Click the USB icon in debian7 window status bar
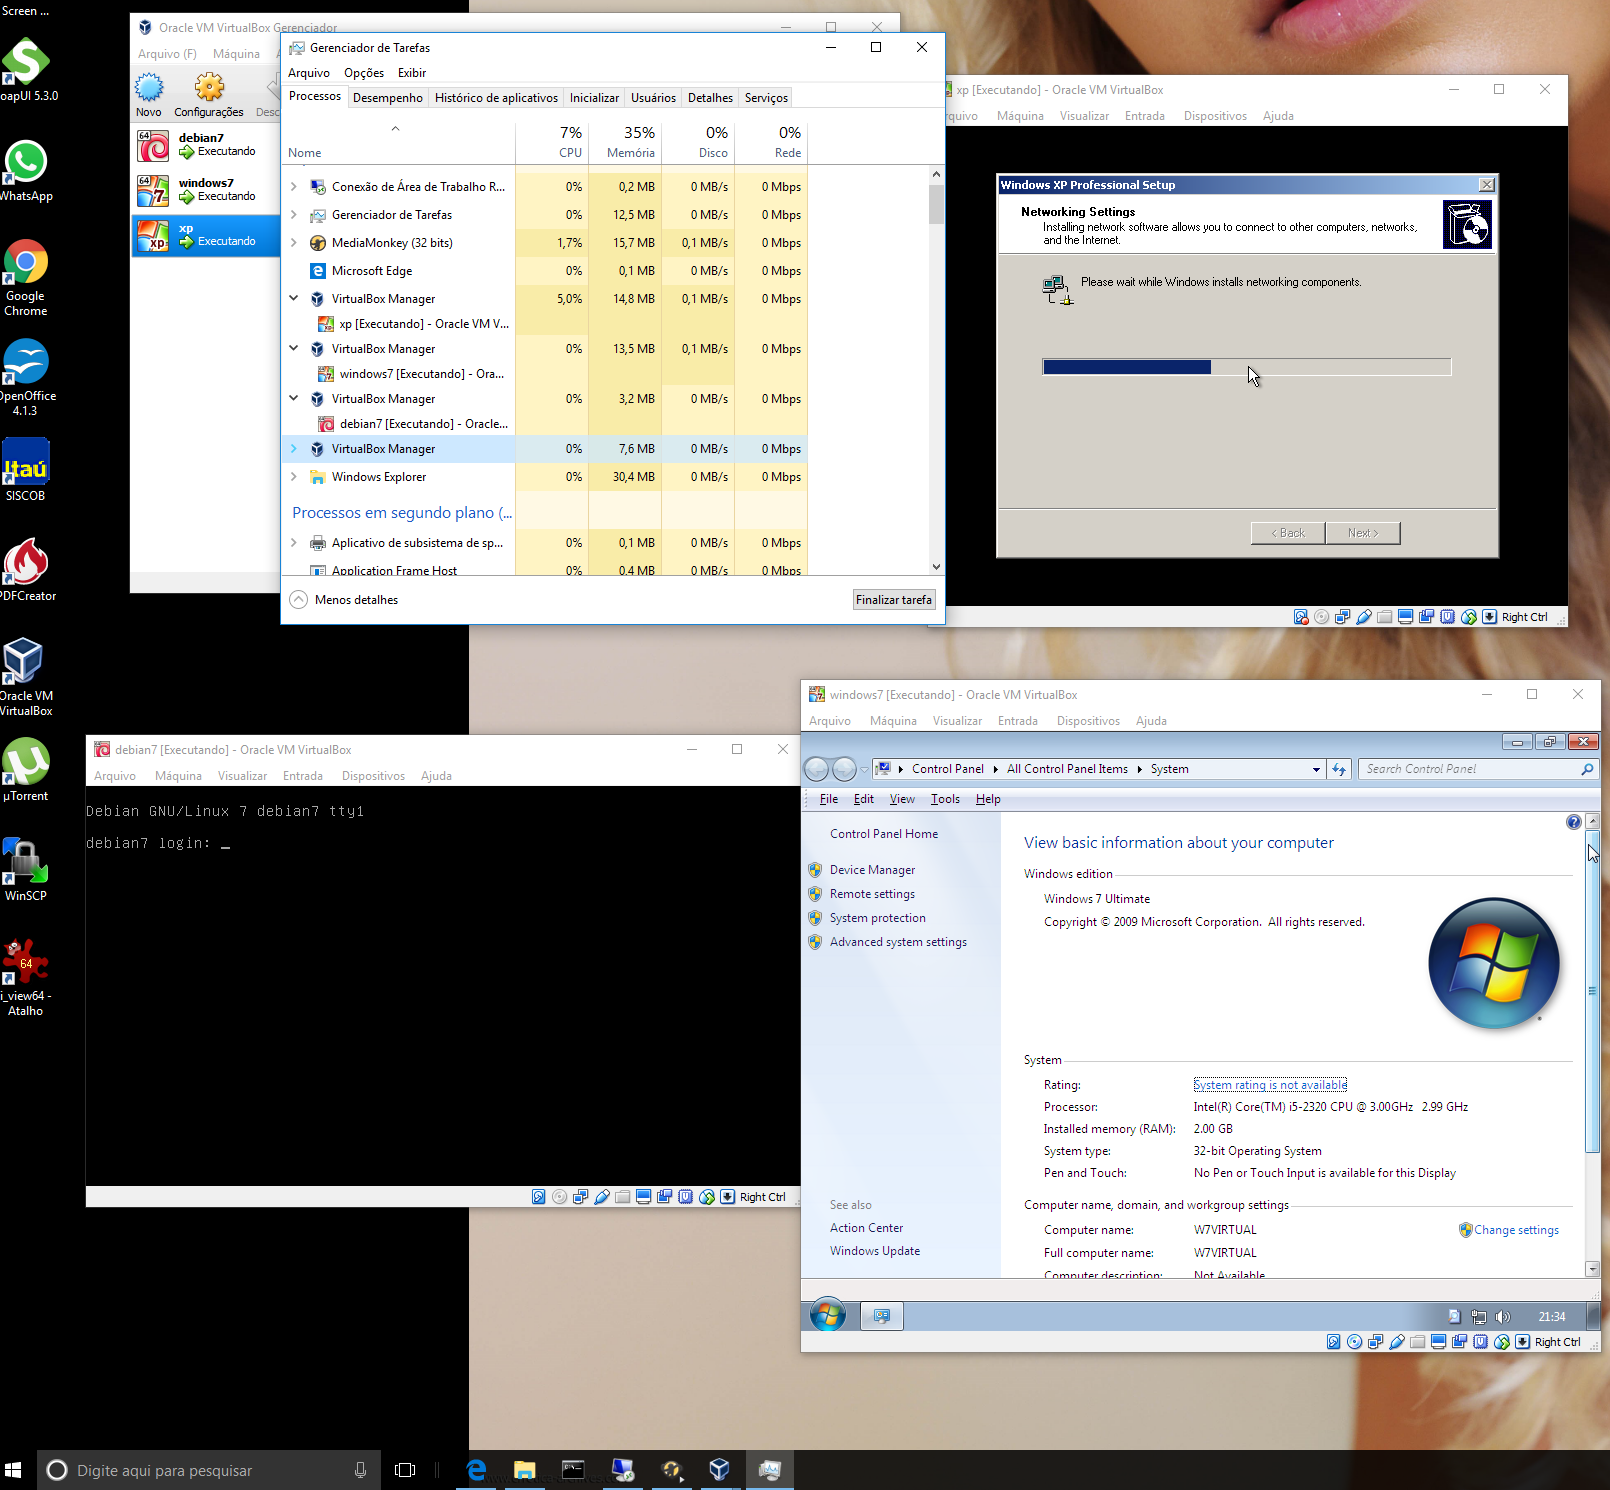The height and width of the screenshot is (1490, 1610). tap(602, 1197)
